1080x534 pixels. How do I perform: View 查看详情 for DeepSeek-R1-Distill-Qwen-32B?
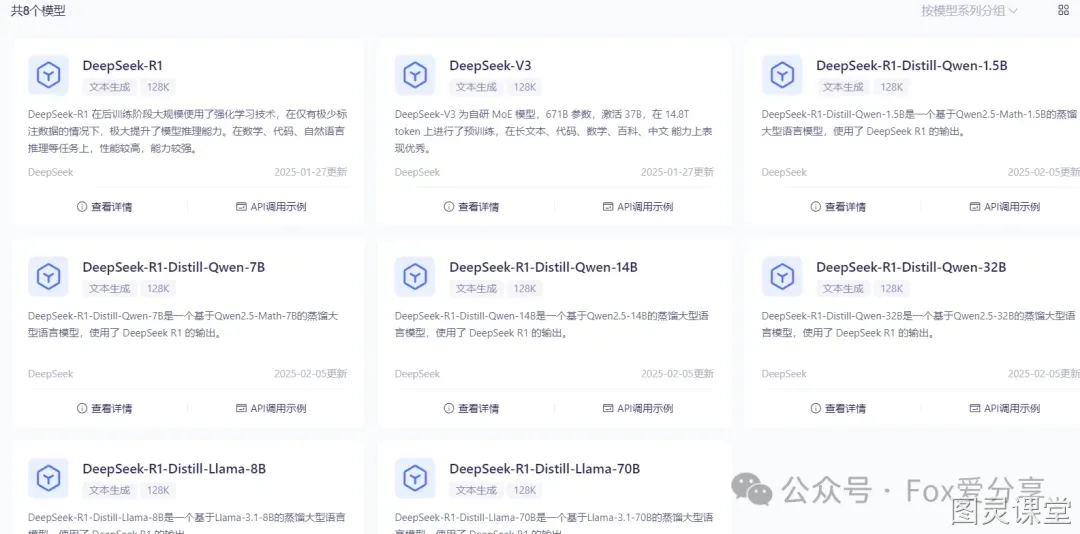838,409
